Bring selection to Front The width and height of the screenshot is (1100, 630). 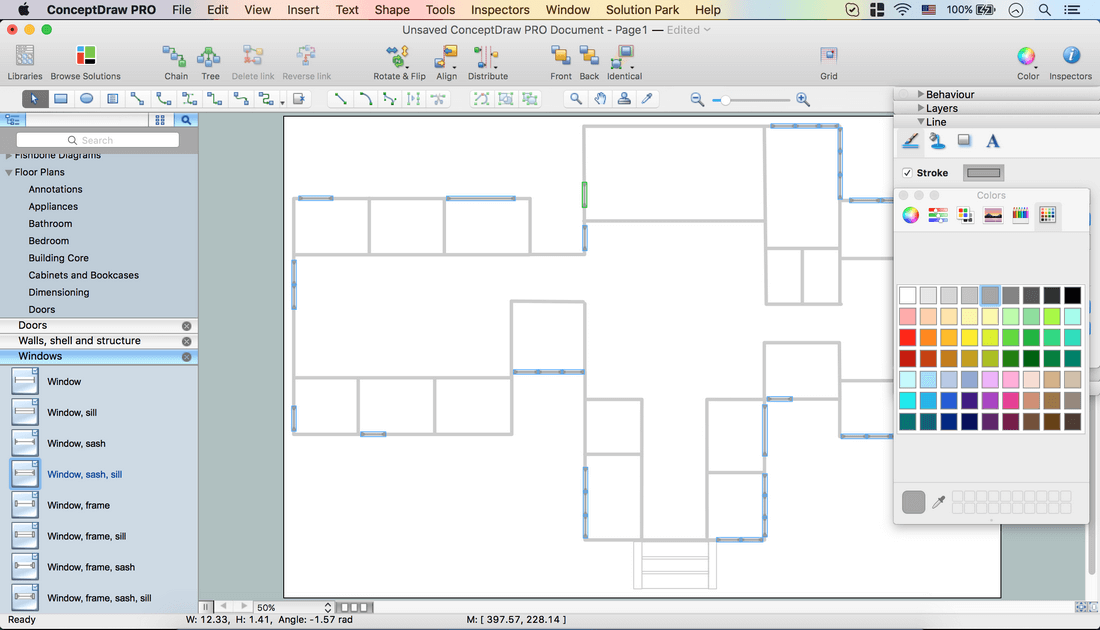[561, 62]
